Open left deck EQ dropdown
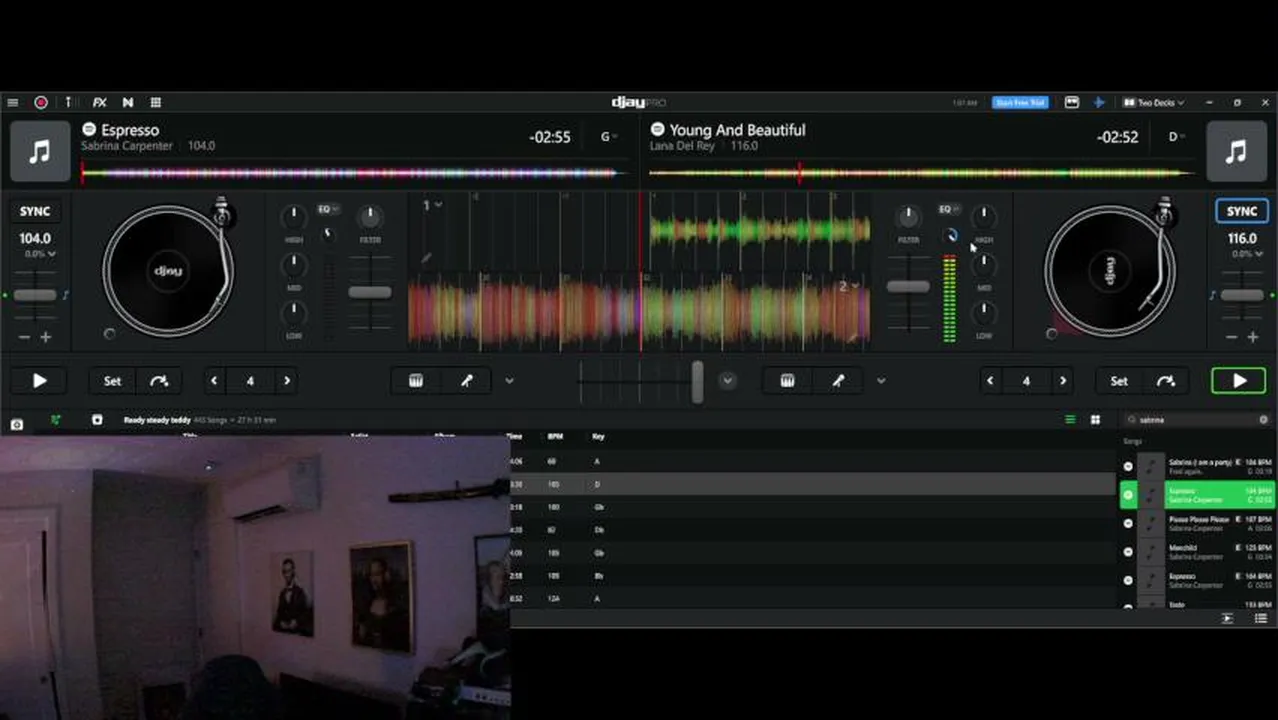 pos(327,209)
